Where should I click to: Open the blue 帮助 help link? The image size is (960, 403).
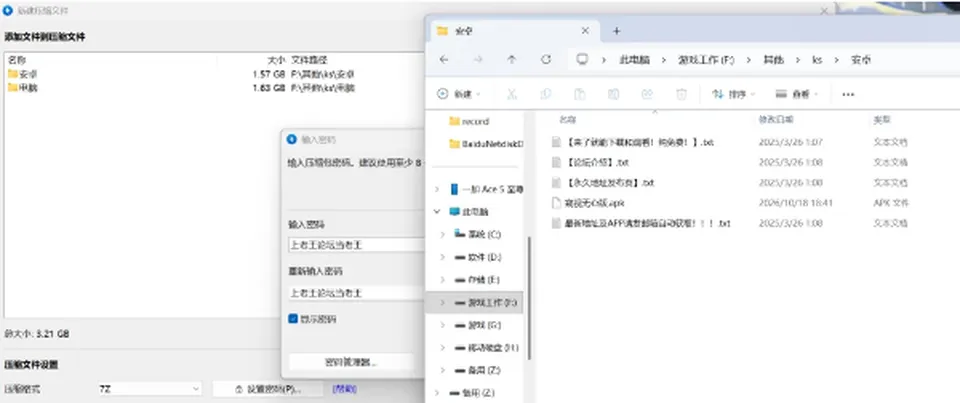tap(345, 389)
